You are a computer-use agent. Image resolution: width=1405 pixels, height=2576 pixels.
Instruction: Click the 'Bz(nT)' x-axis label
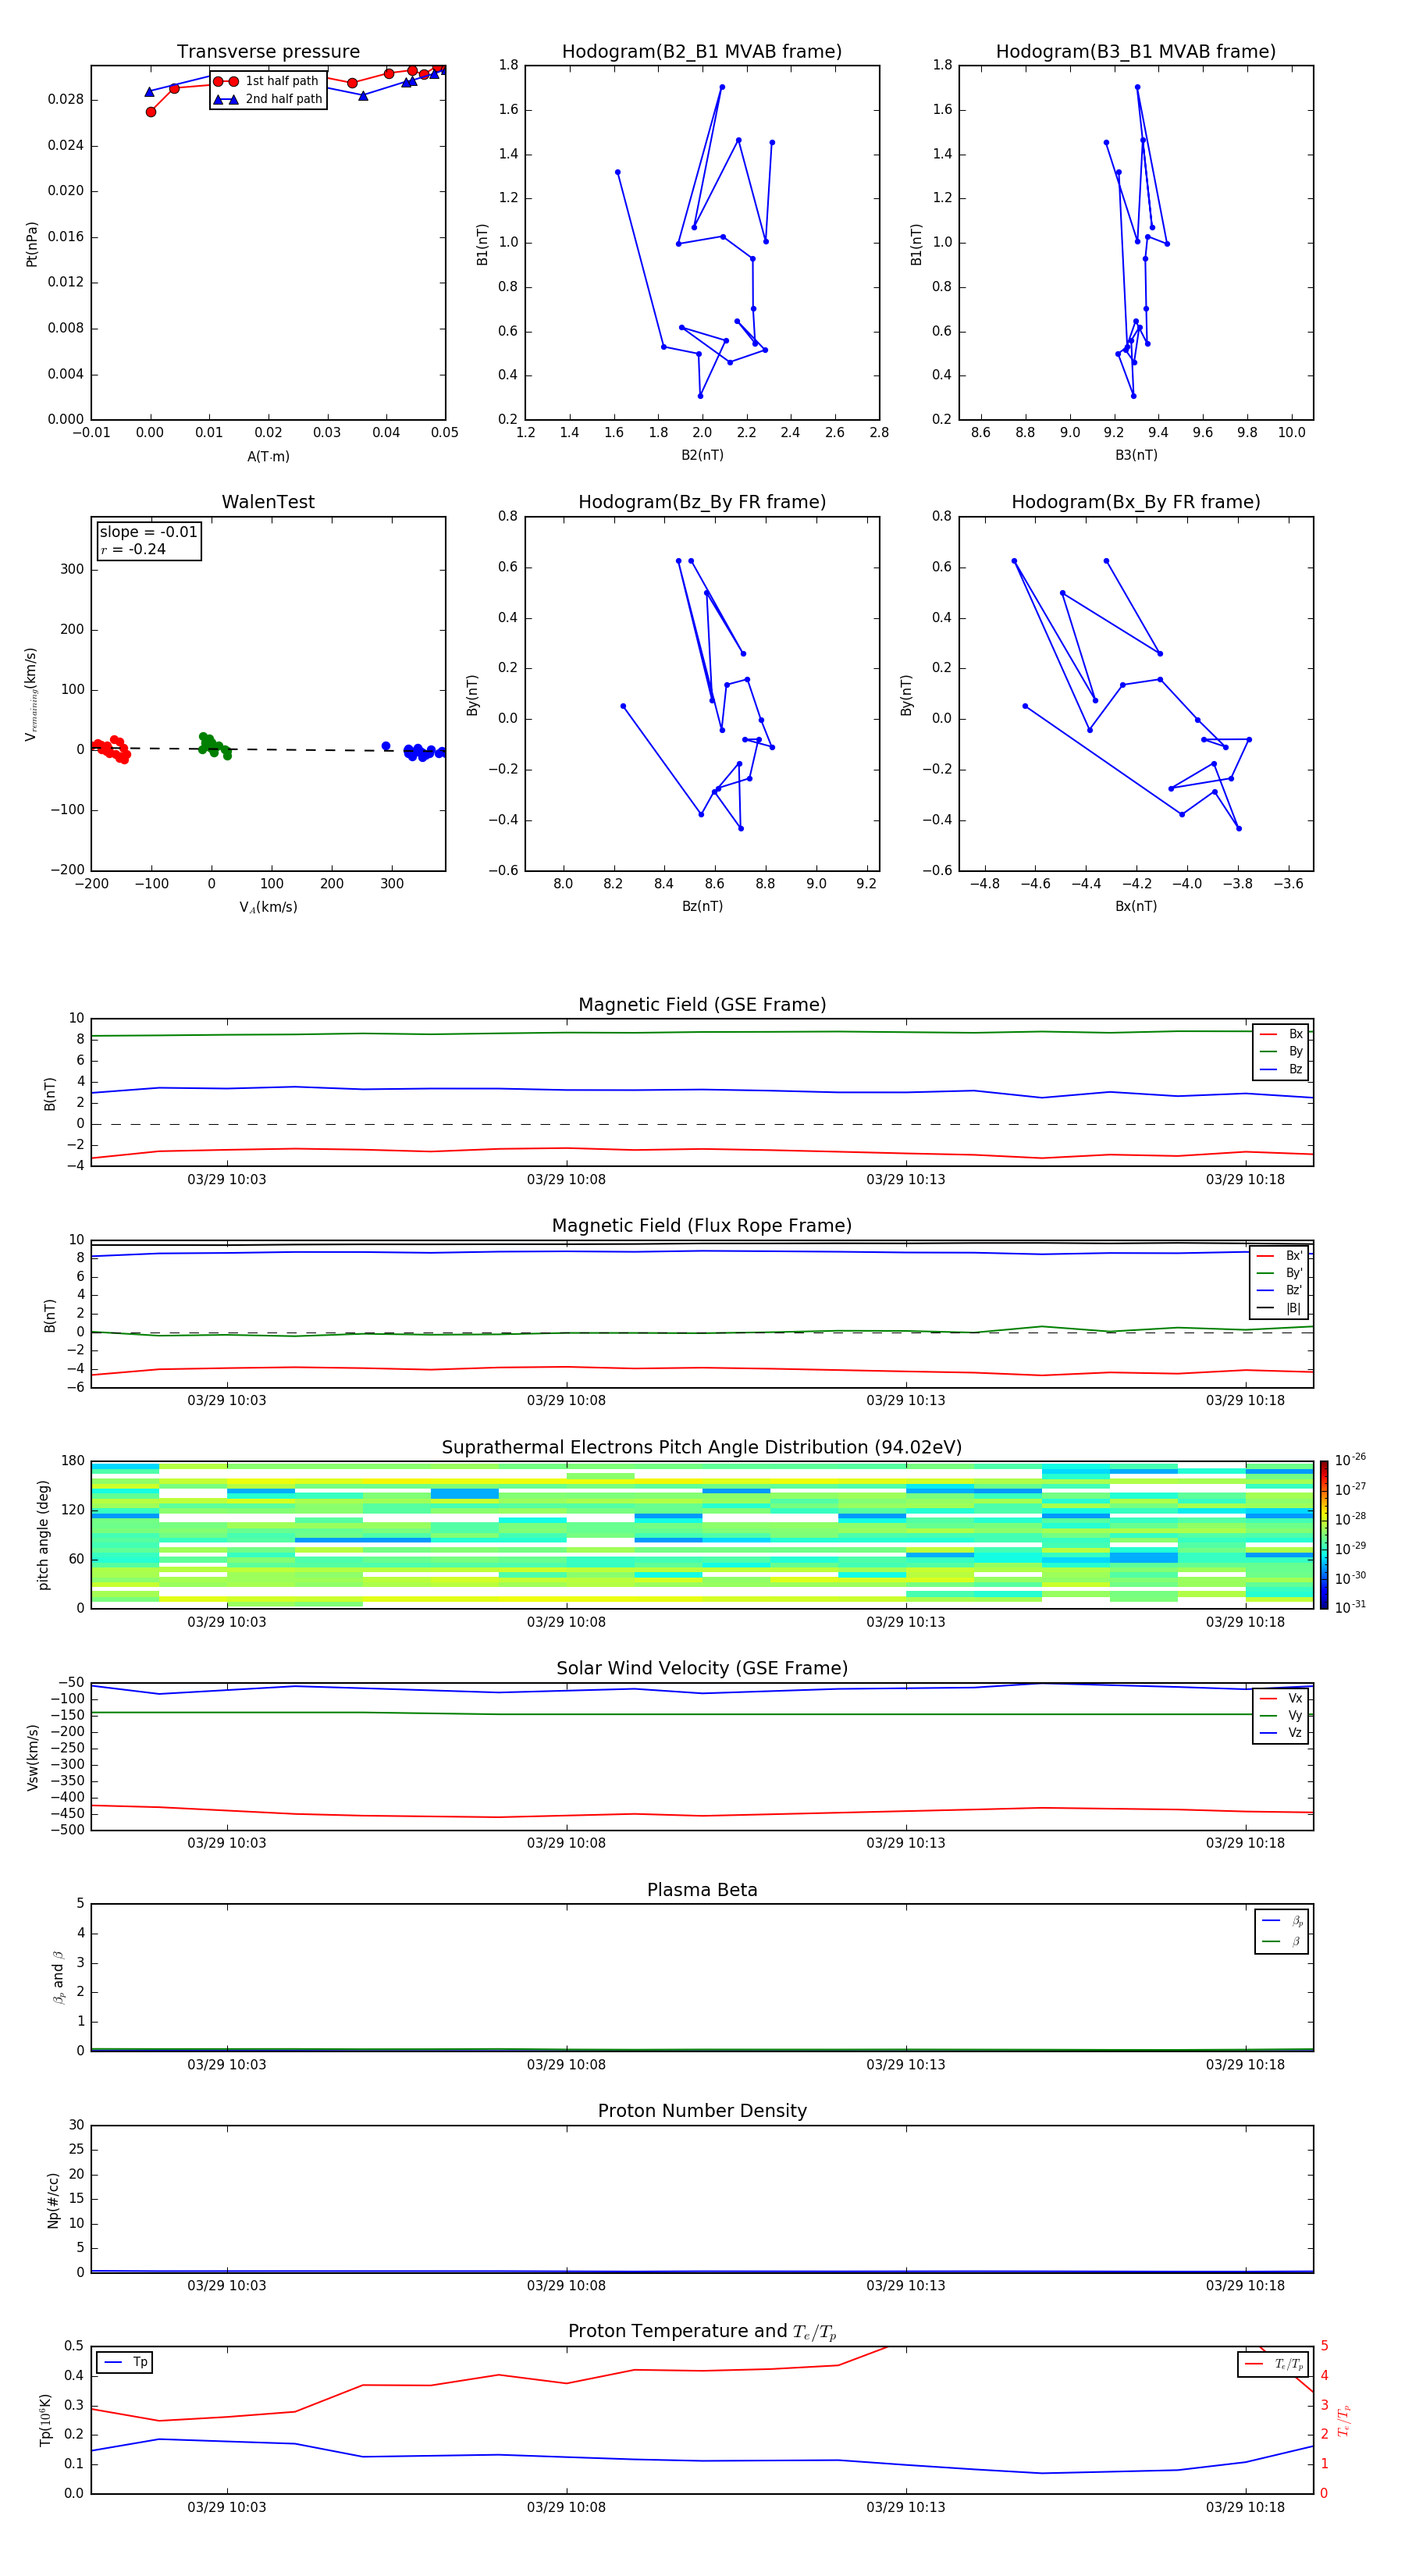click(x=702, y=906)
